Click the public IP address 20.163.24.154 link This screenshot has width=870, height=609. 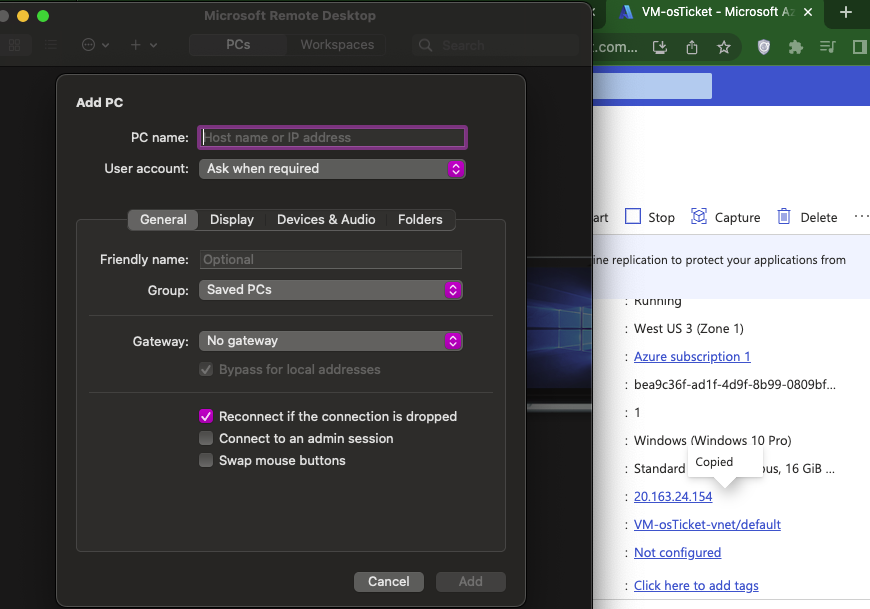pos(672,496)
